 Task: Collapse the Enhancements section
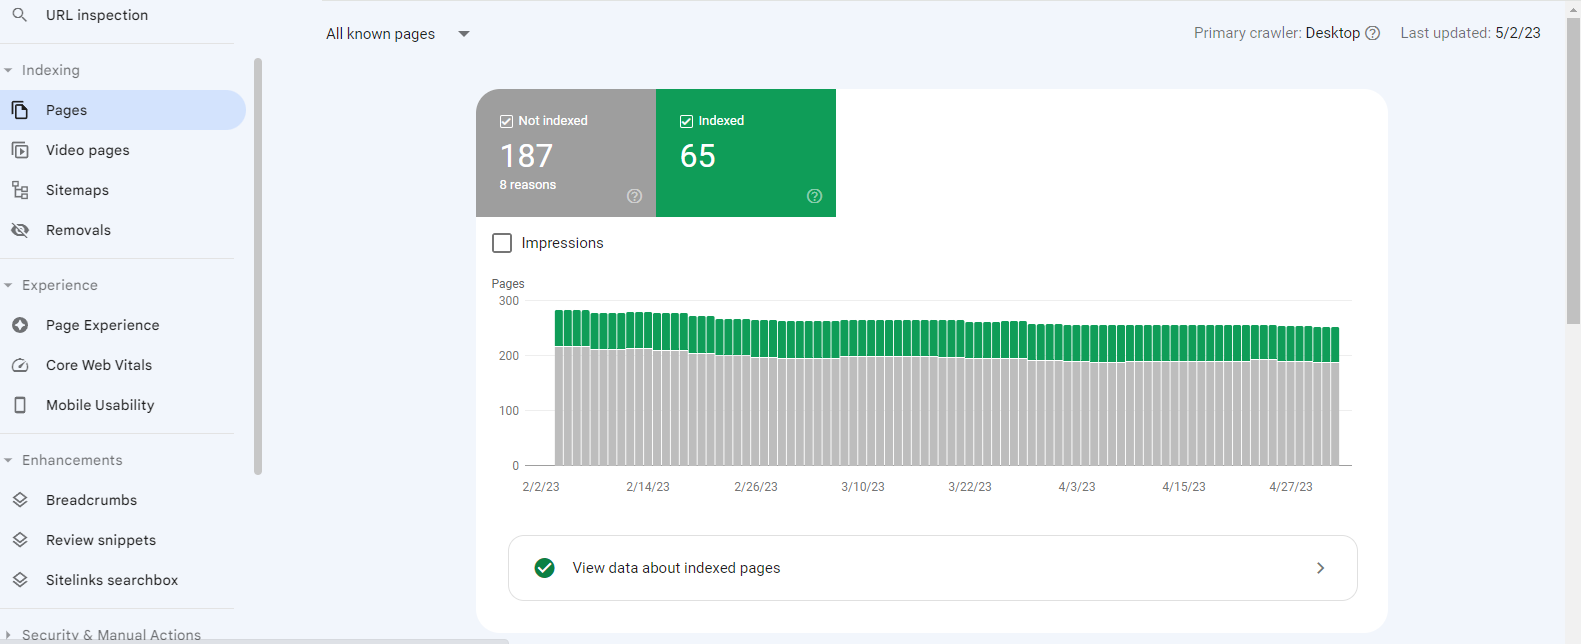[x=8, y=460]
